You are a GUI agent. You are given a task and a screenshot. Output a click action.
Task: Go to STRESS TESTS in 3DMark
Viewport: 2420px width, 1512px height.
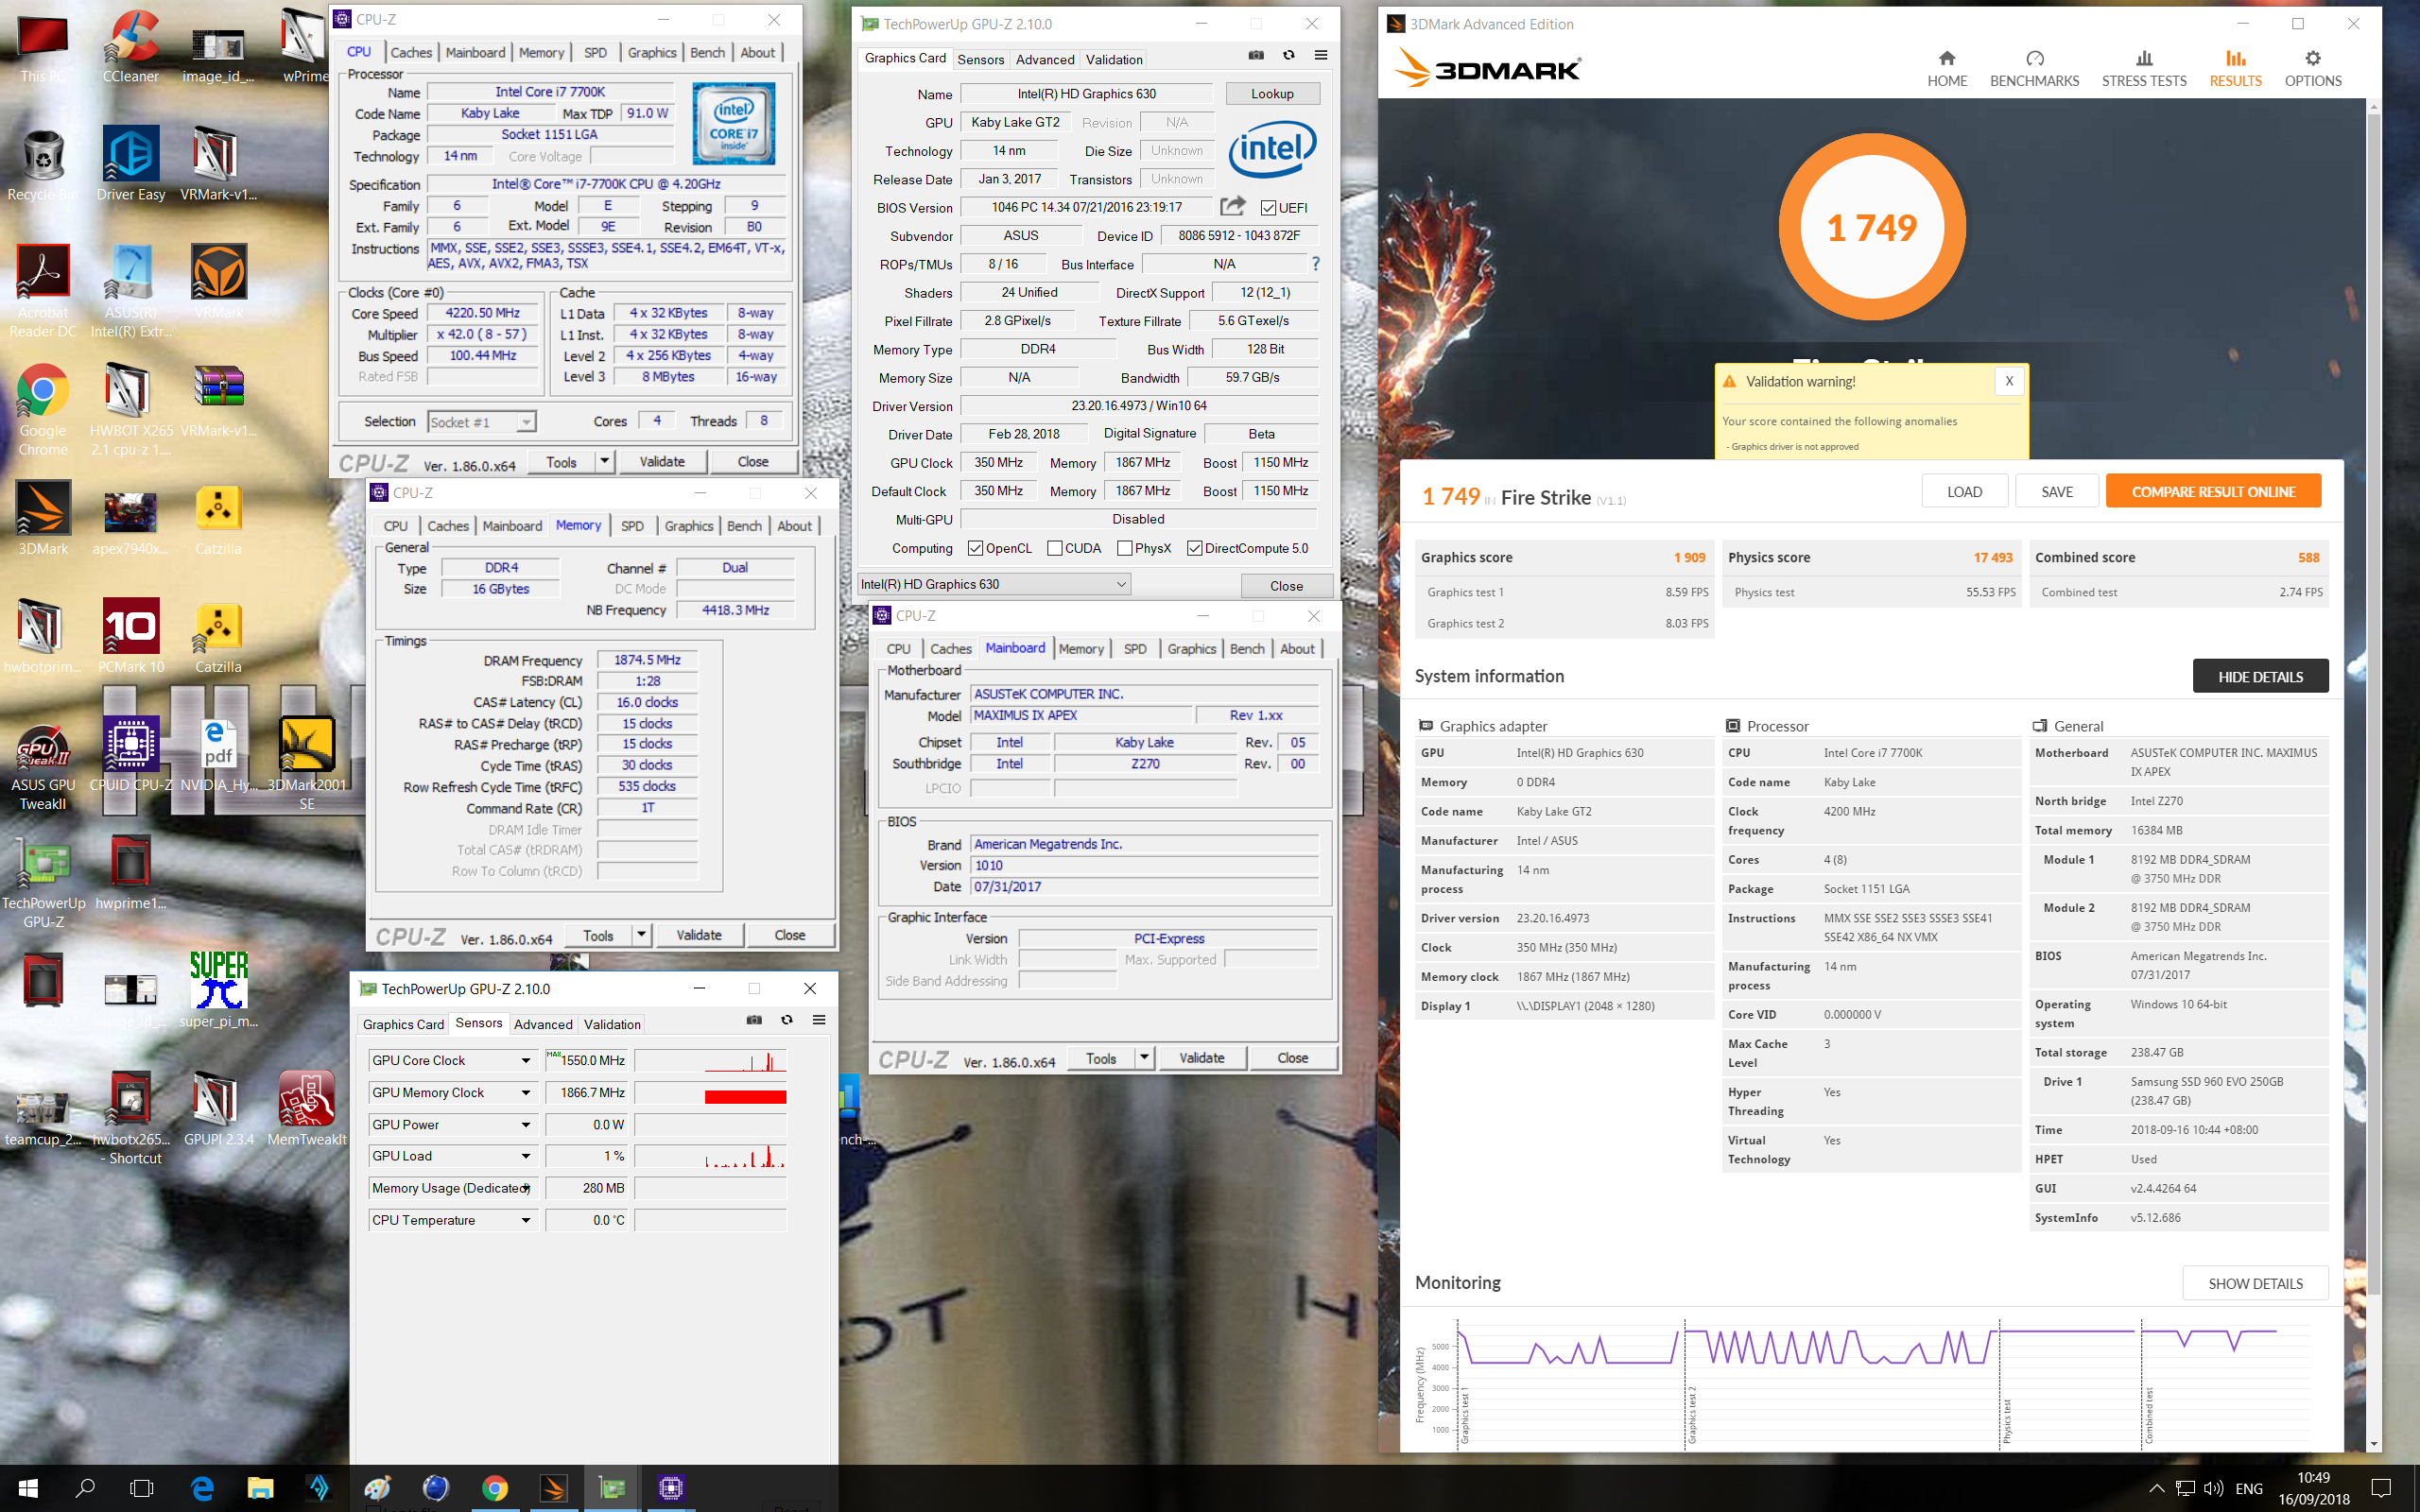coord(2143,68)
